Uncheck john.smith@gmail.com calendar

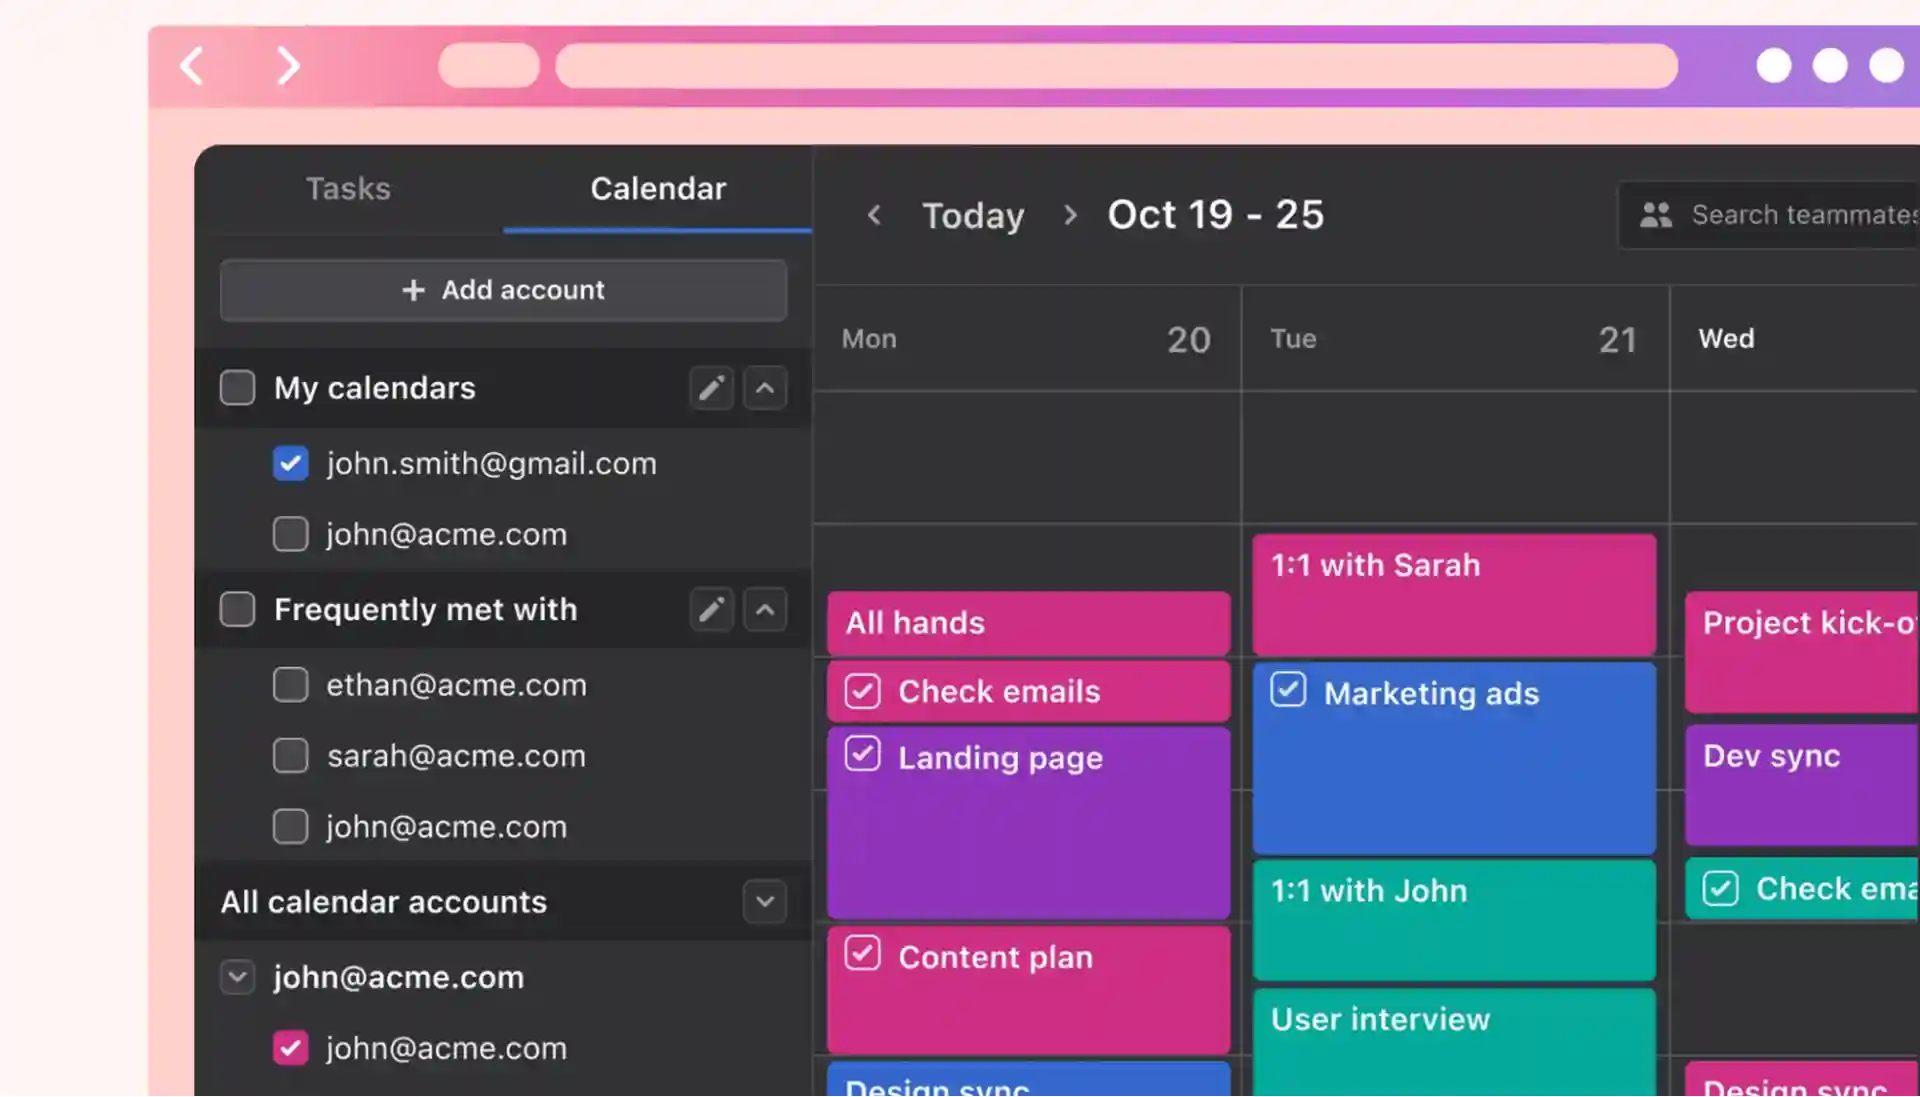point(291,463)
